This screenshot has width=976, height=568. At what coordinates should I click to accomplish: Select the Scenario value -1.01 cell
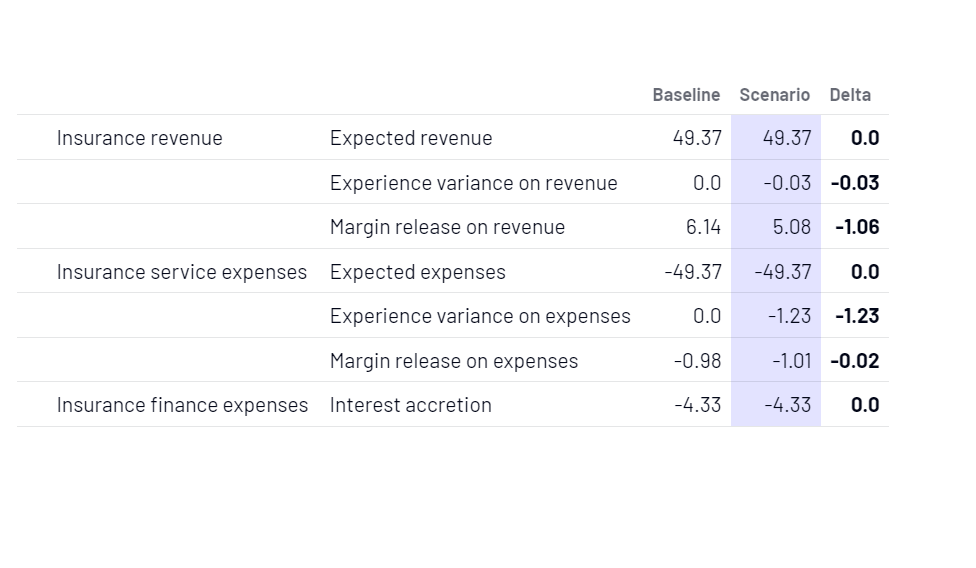(x=791, y=361)
